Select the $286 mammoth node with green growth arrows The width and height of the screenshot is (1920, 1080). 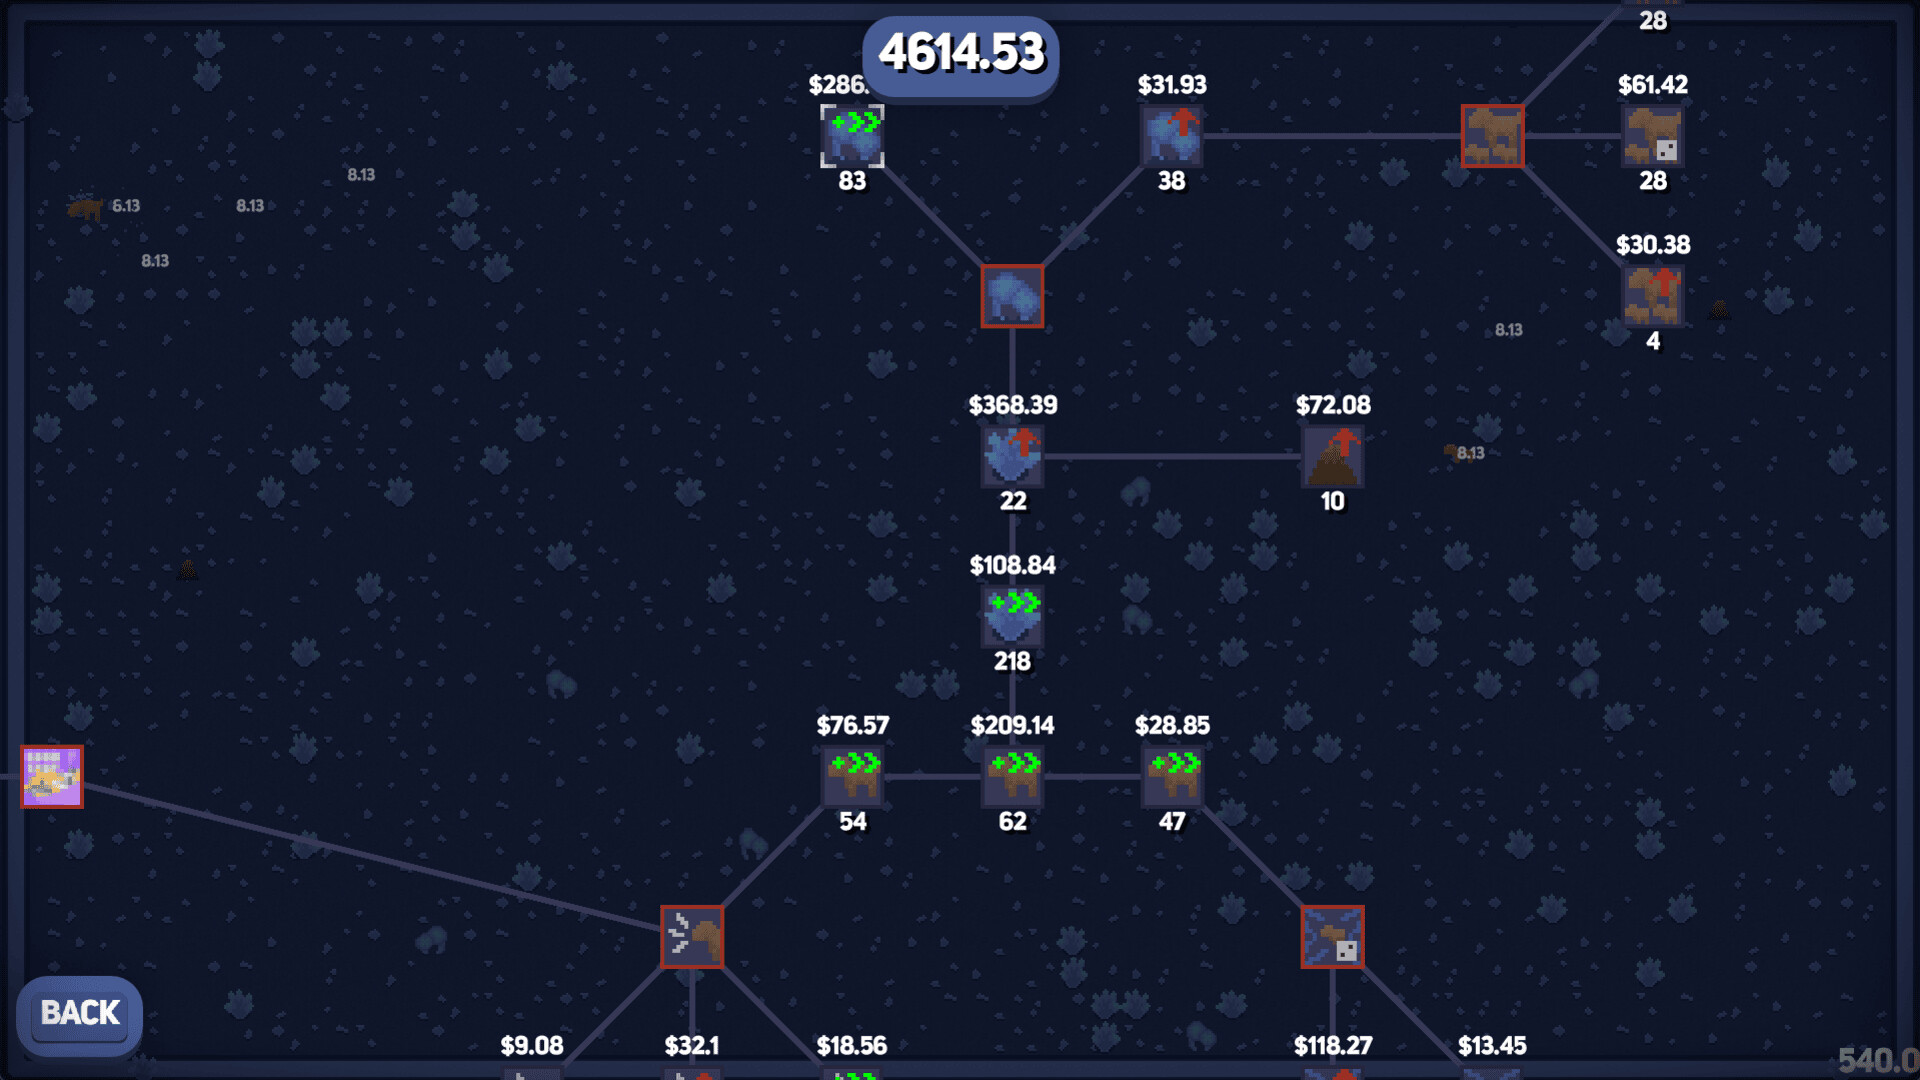point(852,136)
